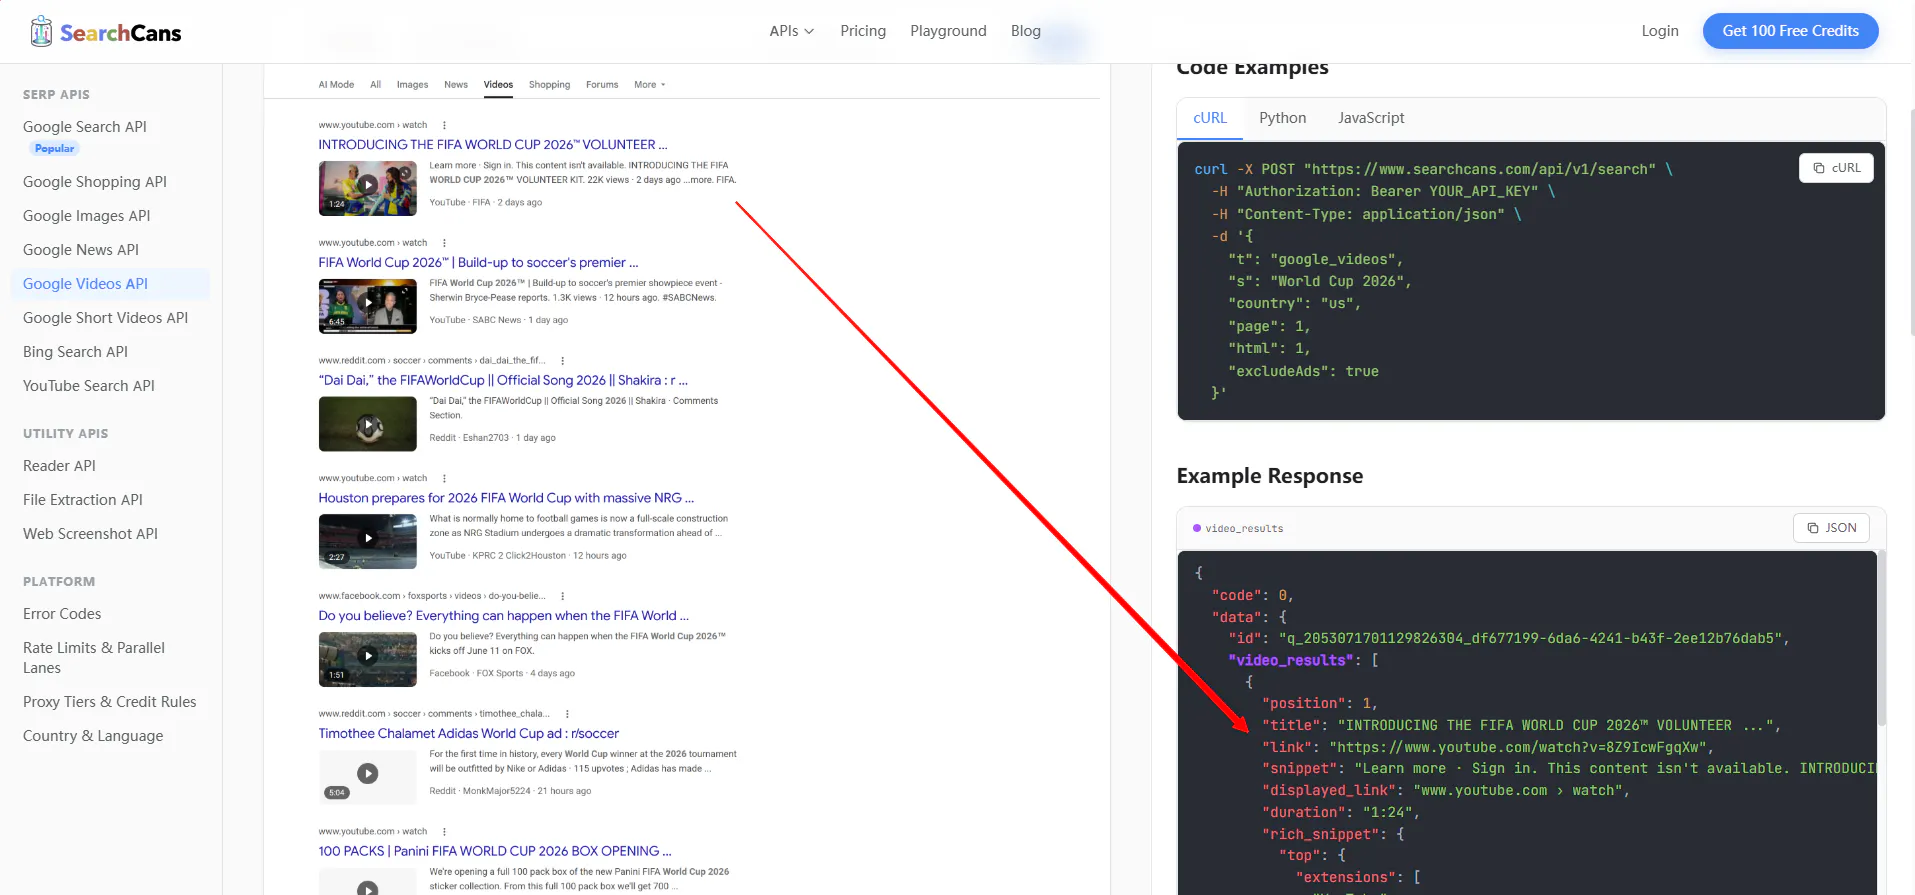Open File Extraction API docs
Image resolution: width=1915 pixels, height=895 pixels.
point(83,500)
